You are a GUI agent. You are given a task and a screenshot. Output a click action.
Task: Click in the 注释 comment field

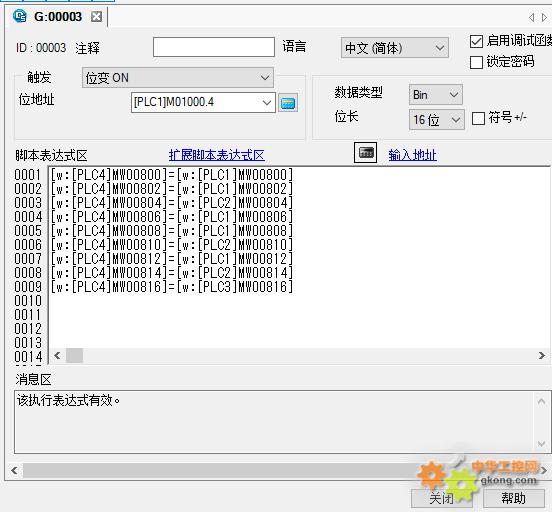click(x=214, y=47)
